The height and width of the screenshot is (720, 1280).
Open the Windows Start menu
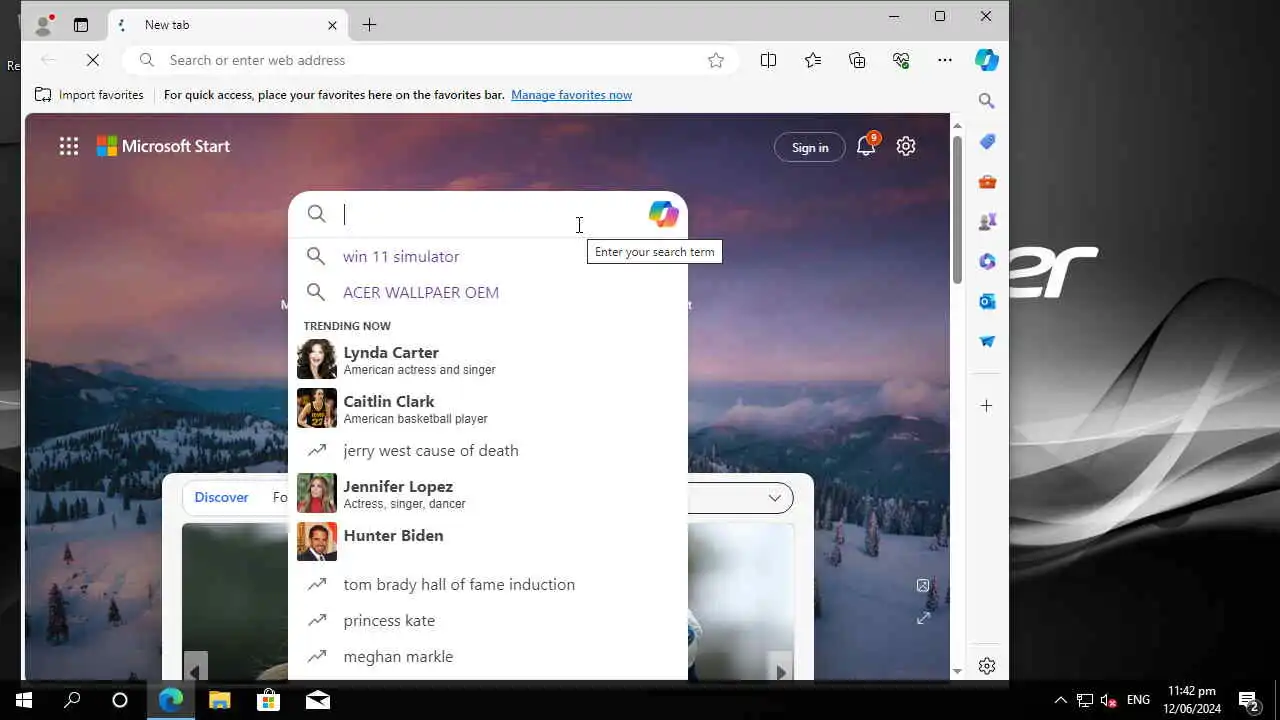click(24, 700)
